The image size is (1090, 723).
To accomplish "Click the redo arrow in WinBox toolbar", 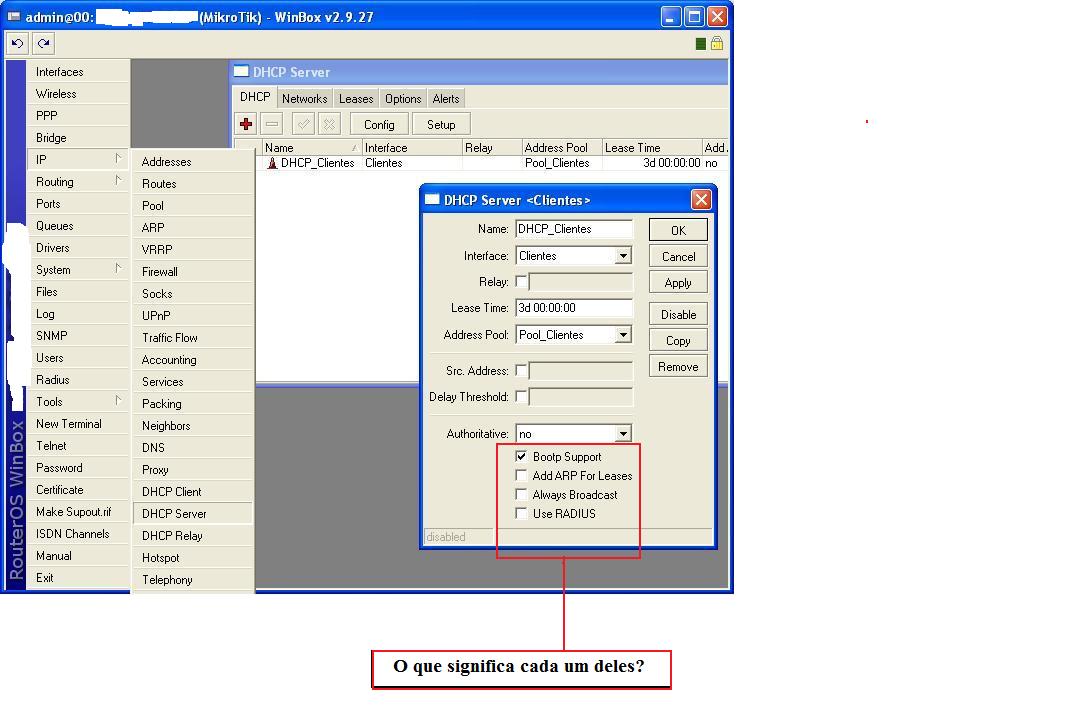I will click(x=43, y=44).
